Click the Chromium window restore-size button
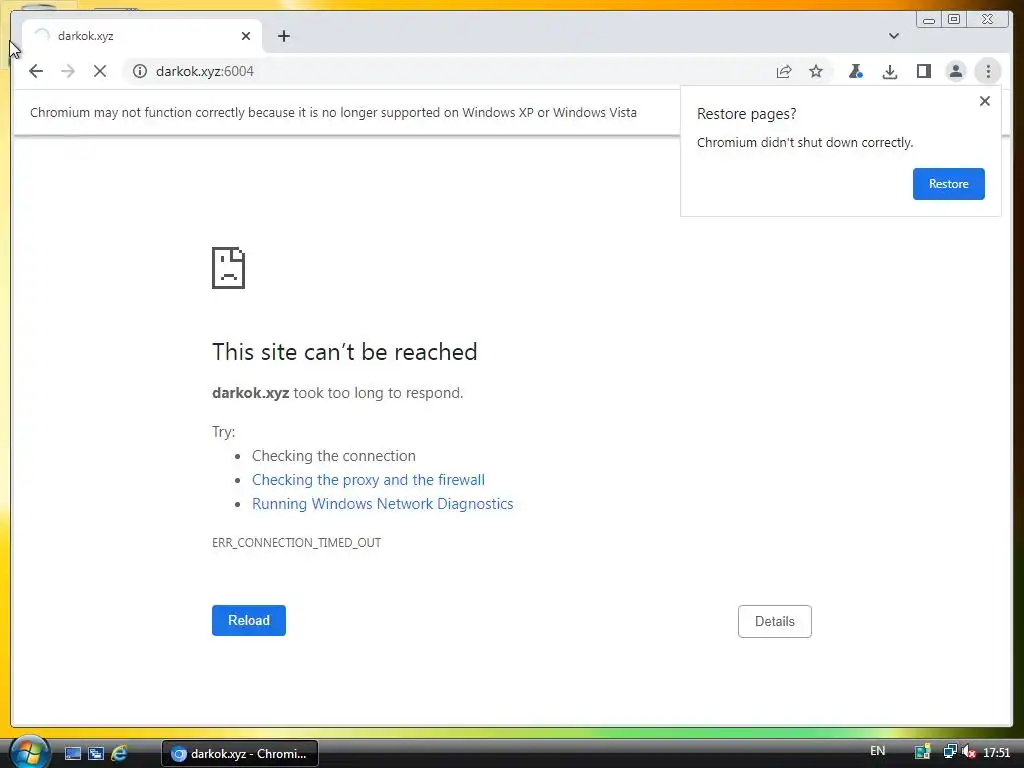1024x768 pixels. point(953,20)
